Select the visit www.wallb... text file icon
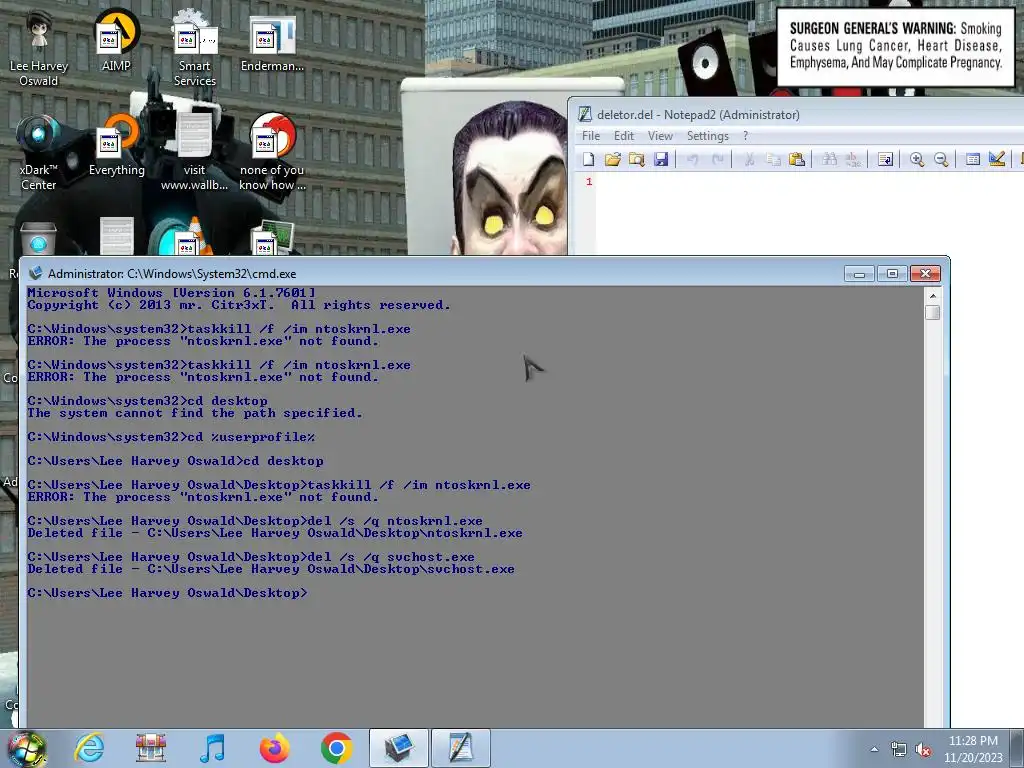Screen dimensions: 1024x768 [x=195, y=152]
